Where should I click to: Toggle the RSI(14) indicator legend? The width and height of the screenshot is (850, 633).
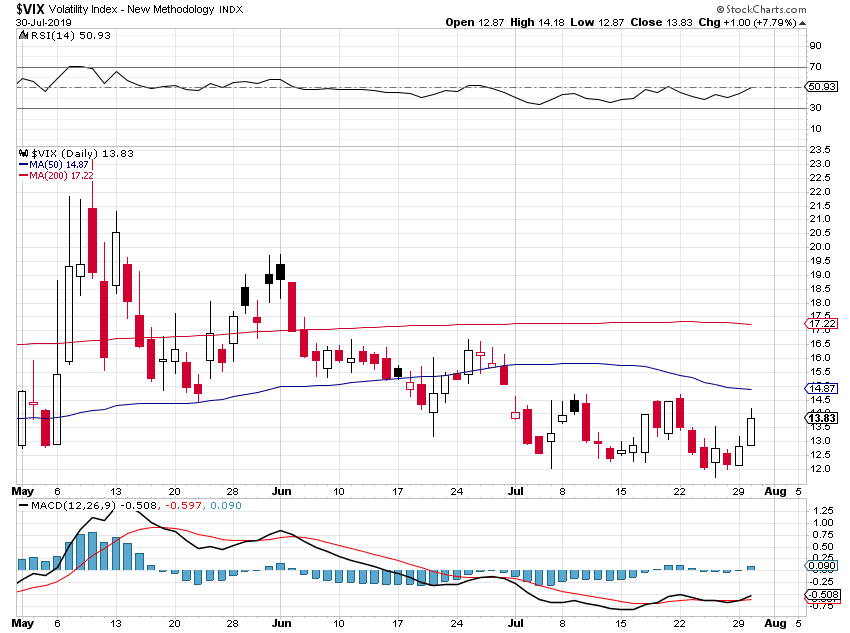coord(60,34)
